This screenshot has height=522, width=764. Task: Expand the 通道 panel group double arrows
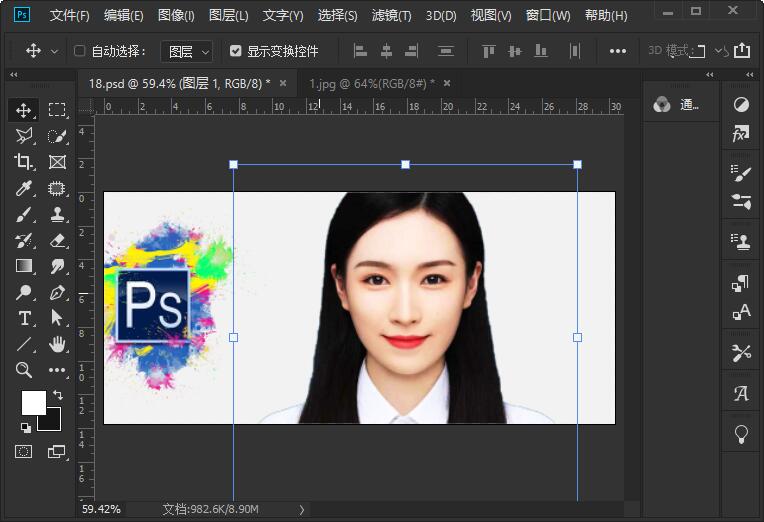709,75
